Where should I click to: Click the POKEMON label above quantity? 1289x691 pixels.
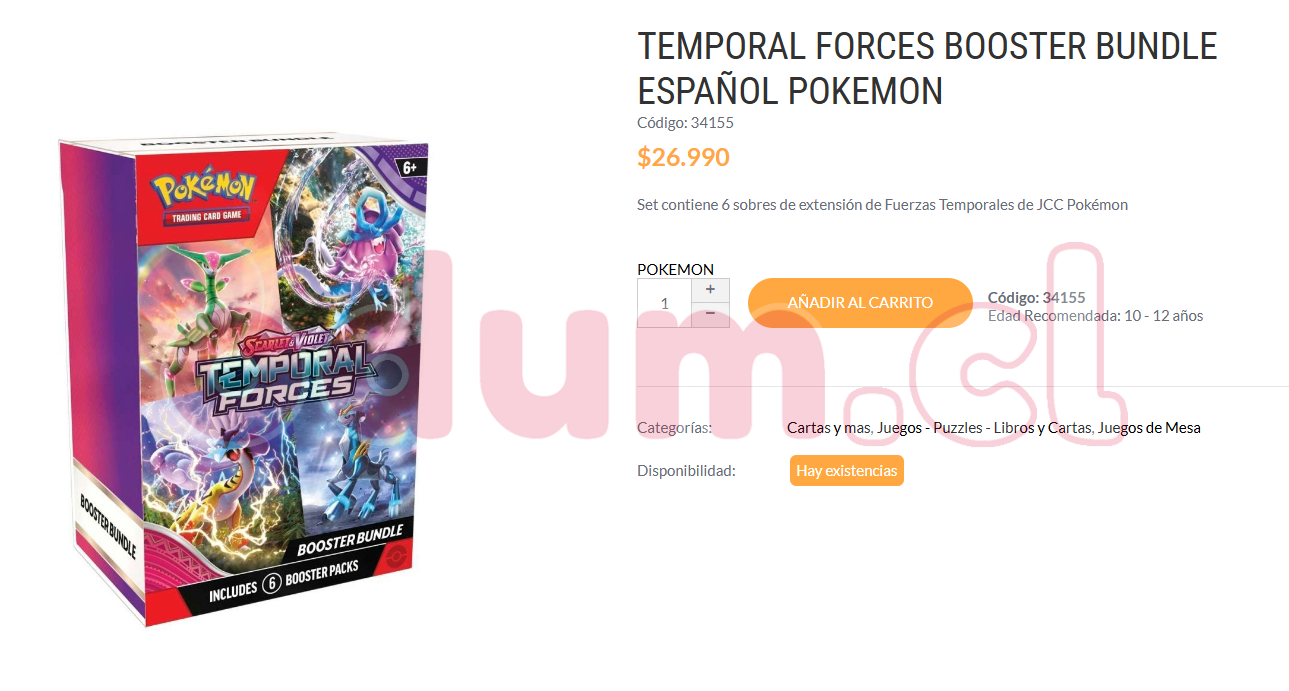pyautogui.click(x=675, y=269)
